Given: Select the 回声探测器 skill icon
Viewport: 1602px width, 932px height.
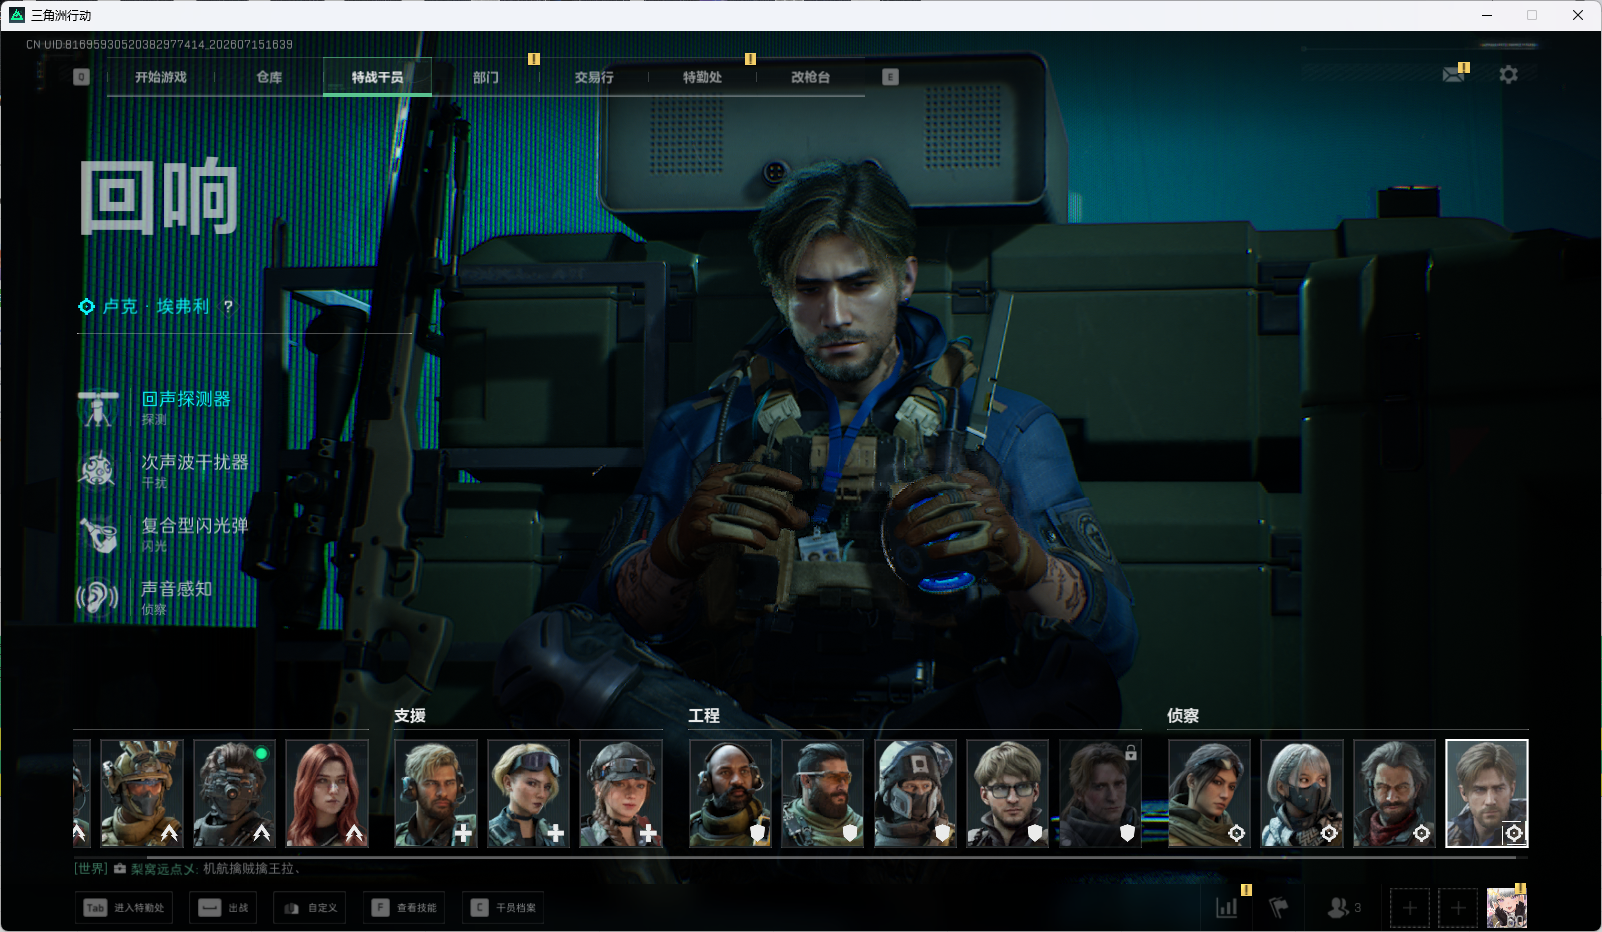Looking at the screenshot, I should tap(98, 408).
